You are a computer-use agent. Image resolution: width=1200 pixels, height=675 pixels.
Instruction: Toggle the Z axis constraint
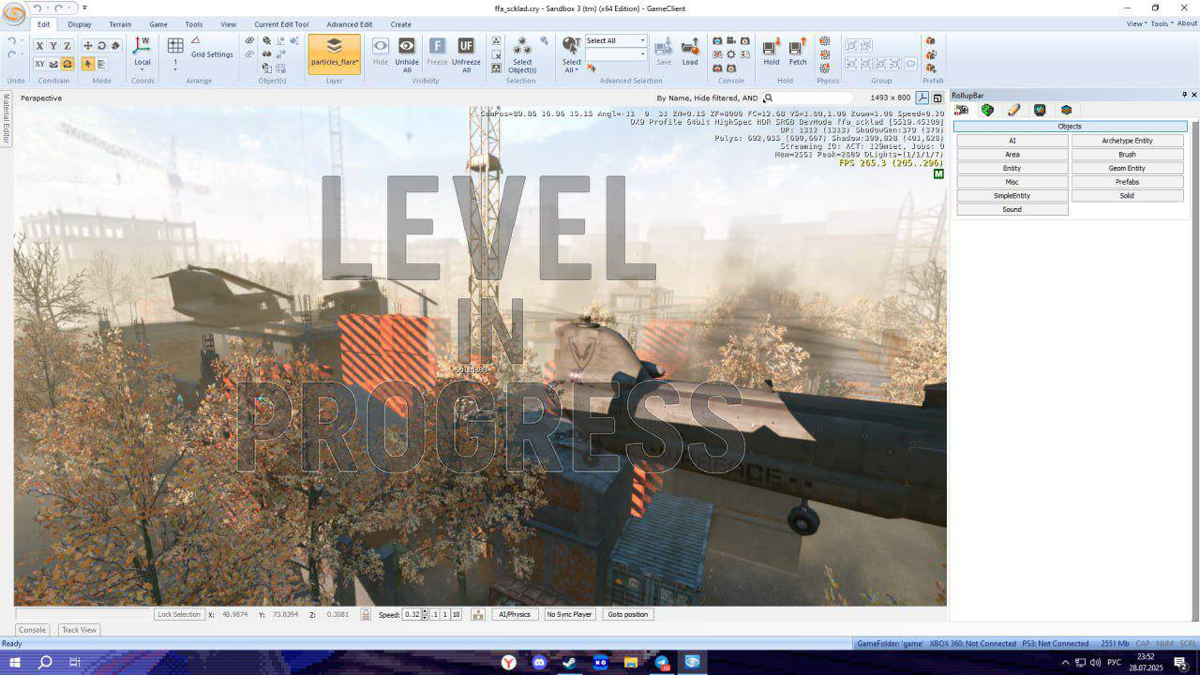coord(67,46)
